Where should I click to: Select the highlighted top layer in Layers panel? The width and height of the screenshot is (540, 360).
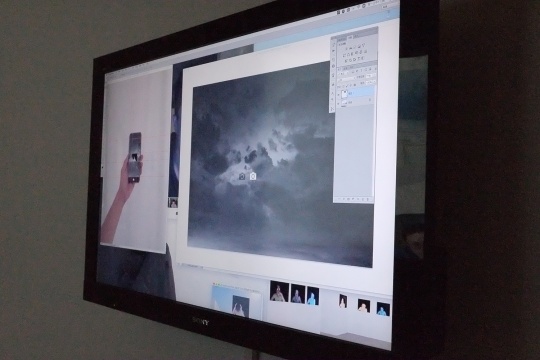[357, 93]
